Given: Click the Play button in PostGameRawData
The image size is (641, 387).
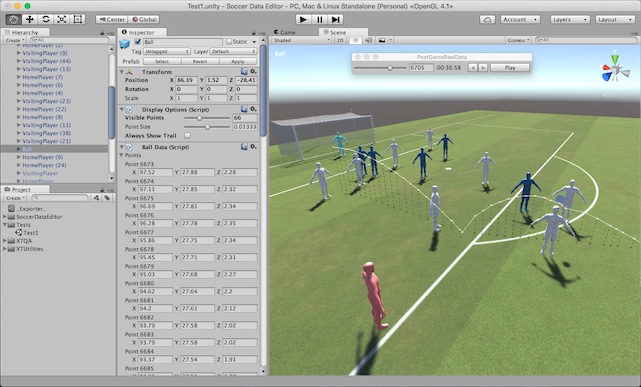Looking at the screenshot, I should click(510, 68).
